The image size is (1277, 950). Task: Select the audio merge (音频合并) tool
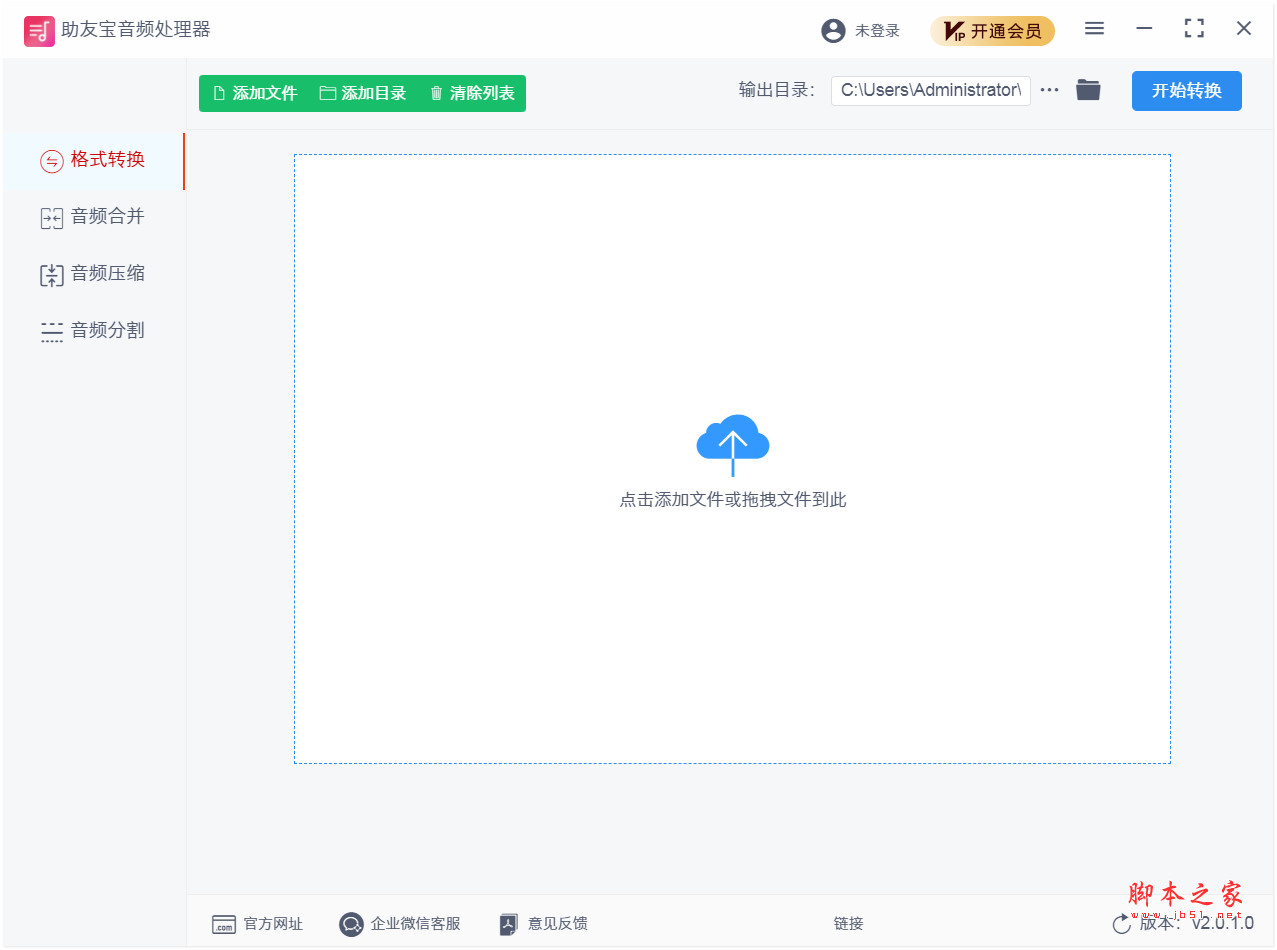(x=52, y=217)
